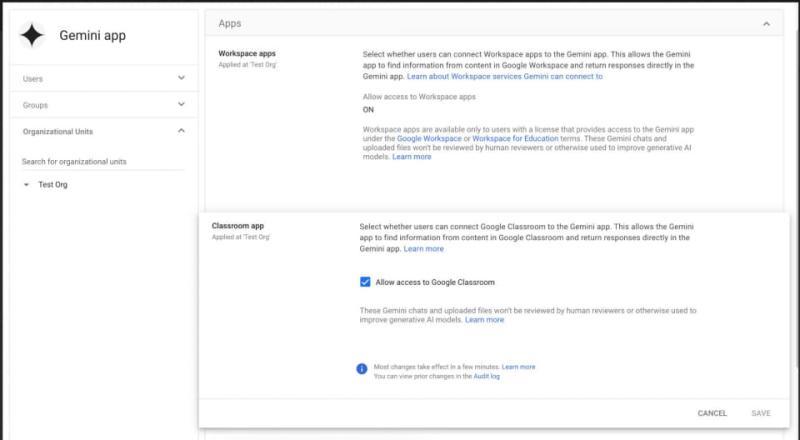Select the Test Org organizational unit

[x=53, y=185]
